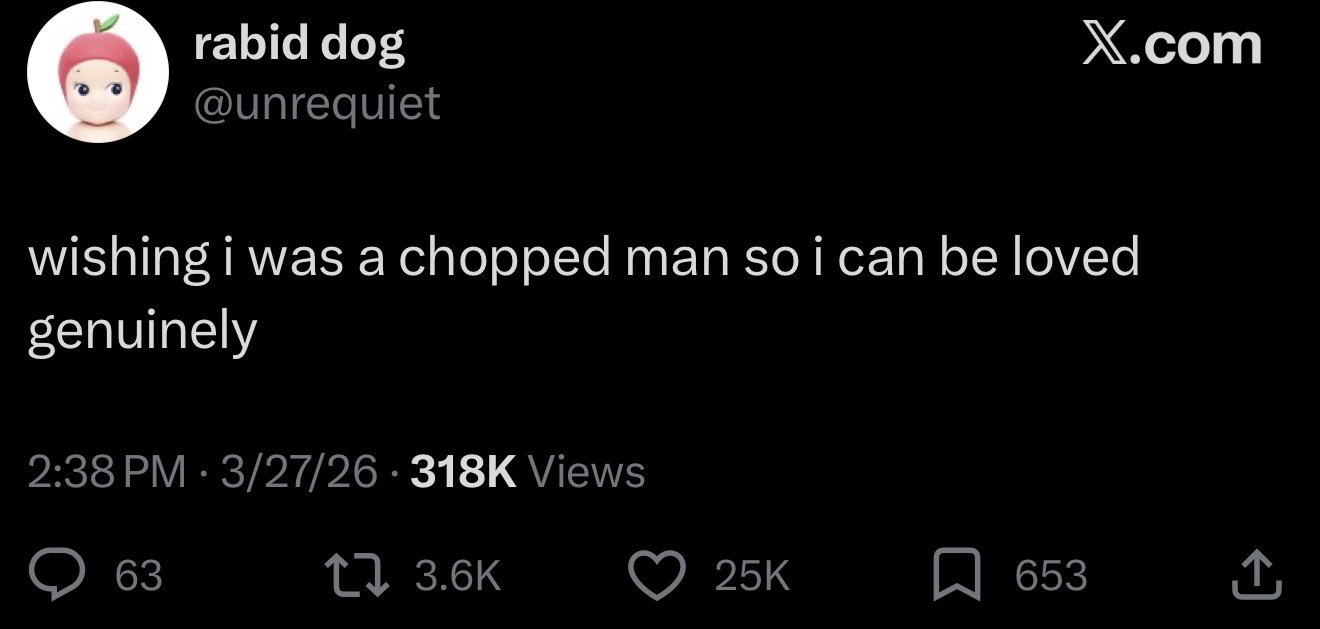The width and height of the screenshot is (1320, 629).
Task: Click the 3/27/26 post date
Action: pyautogui.click(x=301, y=472)
